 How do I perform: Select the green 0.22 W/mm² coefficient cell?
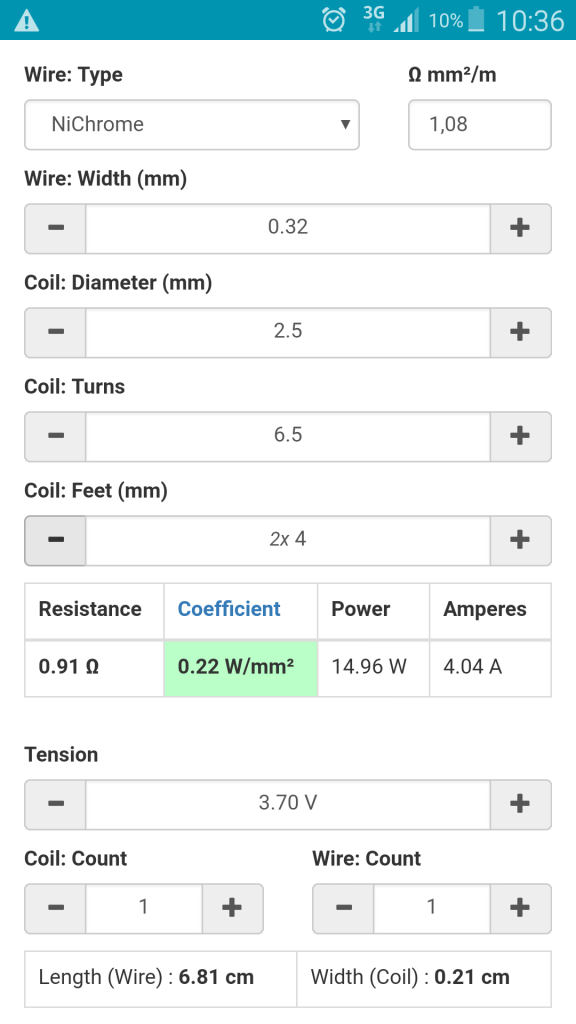(x=241, y=668)
